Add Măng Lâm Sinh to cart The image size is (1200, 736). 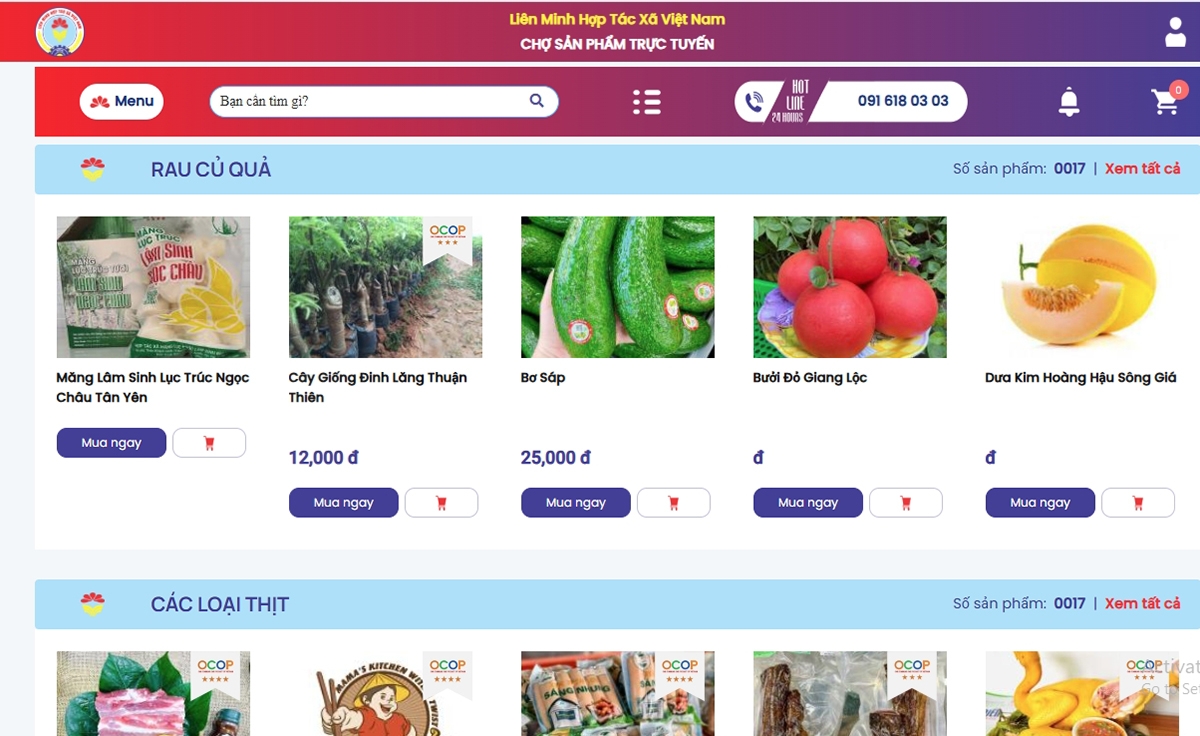209,443
